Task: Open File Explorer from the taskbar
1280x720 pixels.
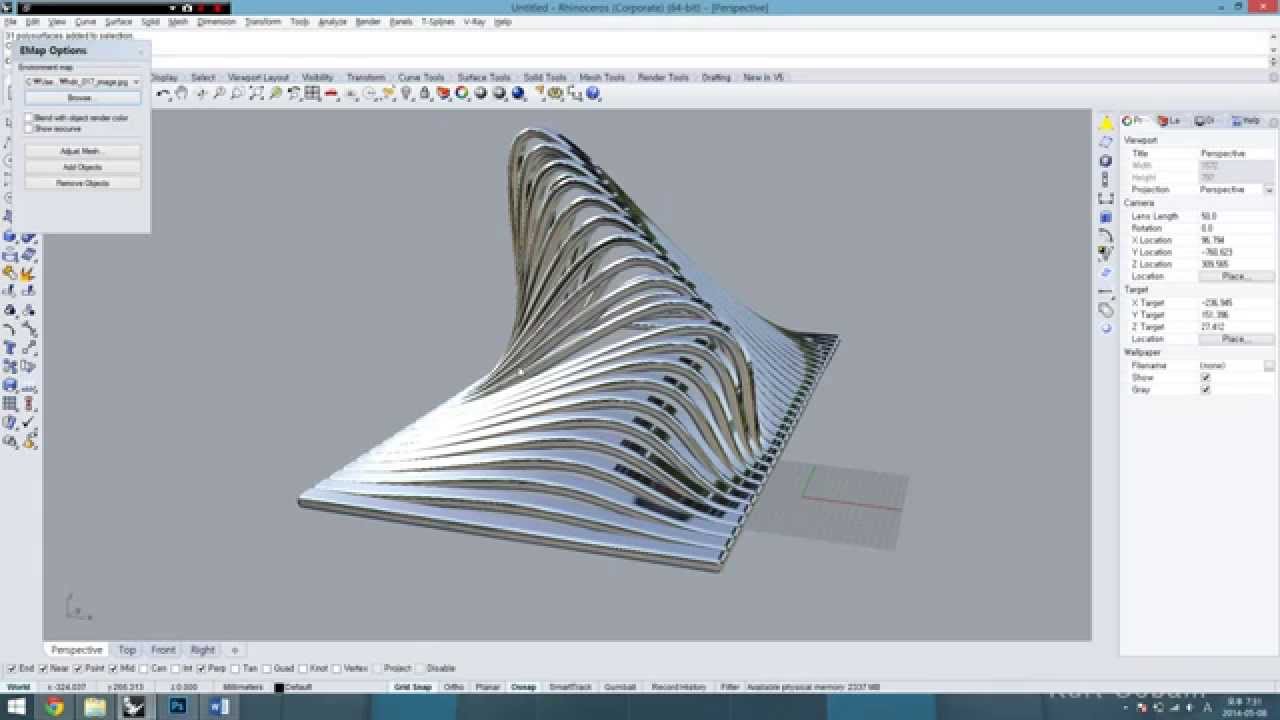Action: [x=95, y=707]
